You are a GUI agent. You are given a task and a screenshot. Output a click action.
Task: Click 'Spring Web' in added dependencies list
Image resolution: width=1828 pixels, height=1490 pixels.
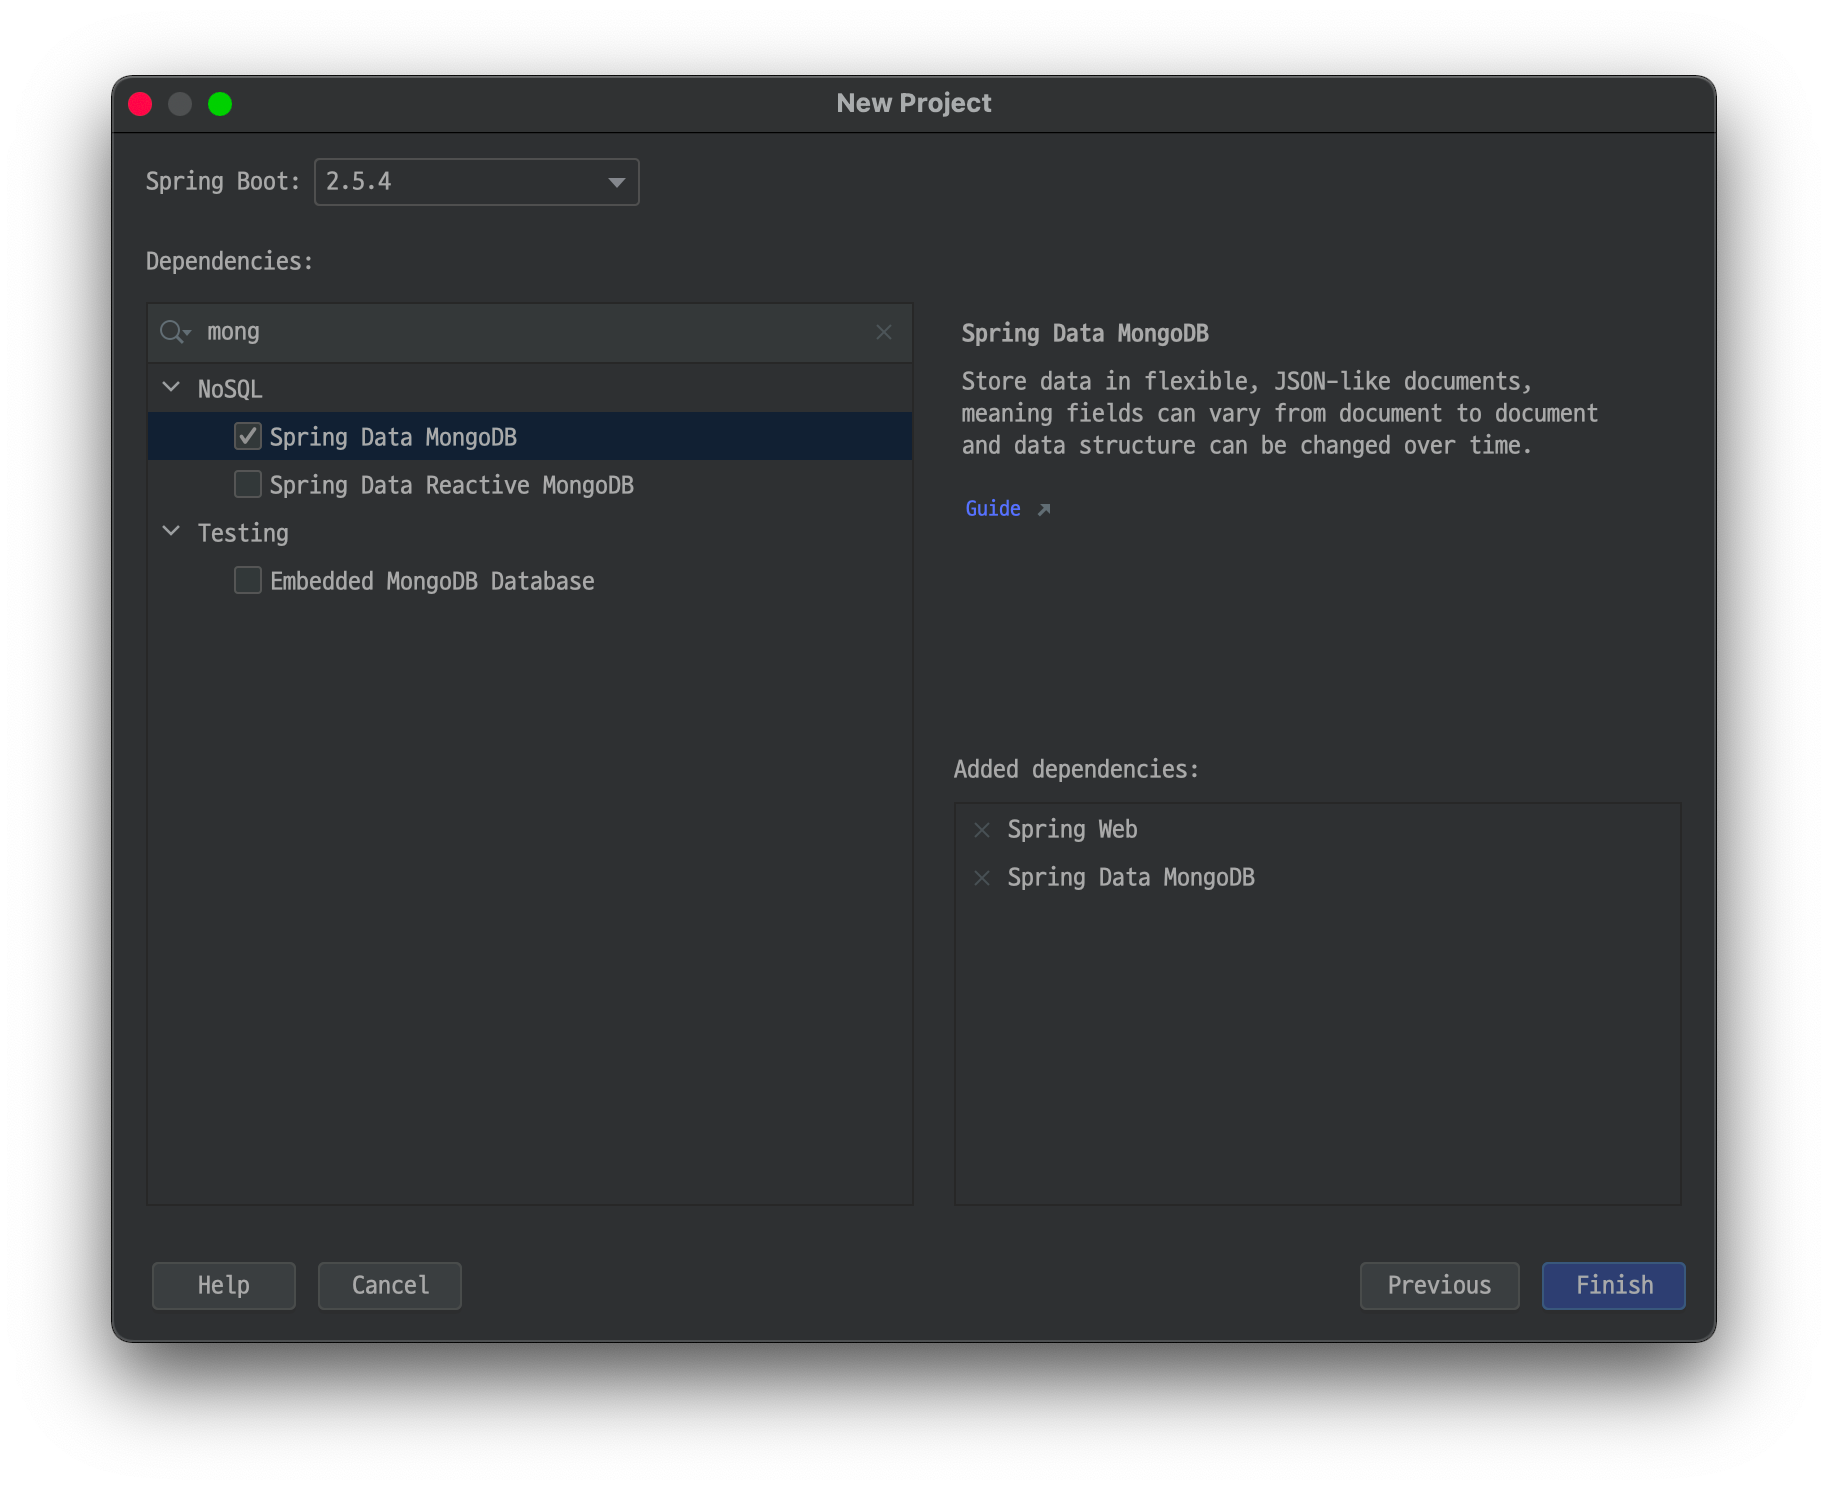[x=1072, y=830]
